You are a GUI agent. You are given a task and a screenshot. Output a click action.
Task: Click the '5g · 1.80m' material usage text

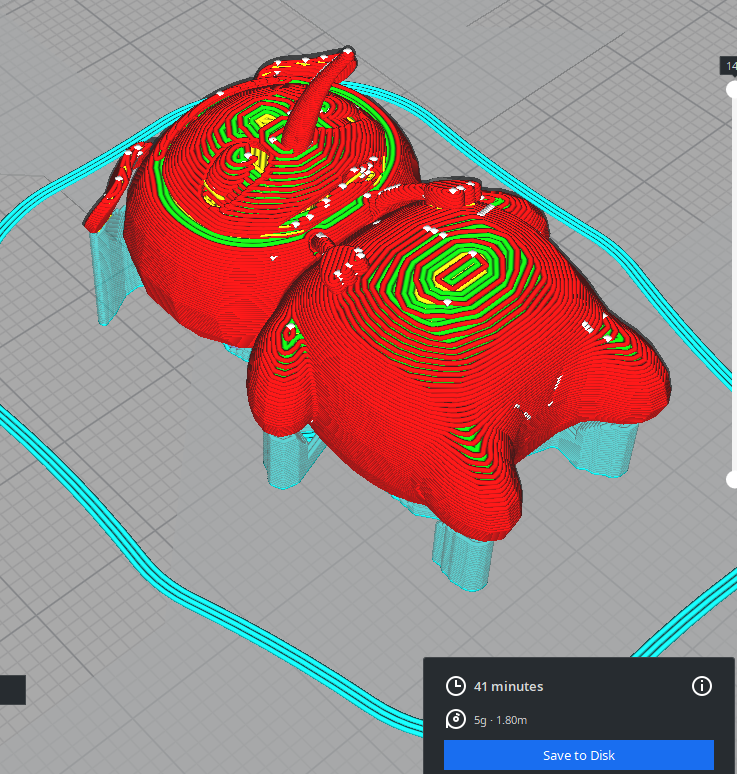[x=501, y=720]
